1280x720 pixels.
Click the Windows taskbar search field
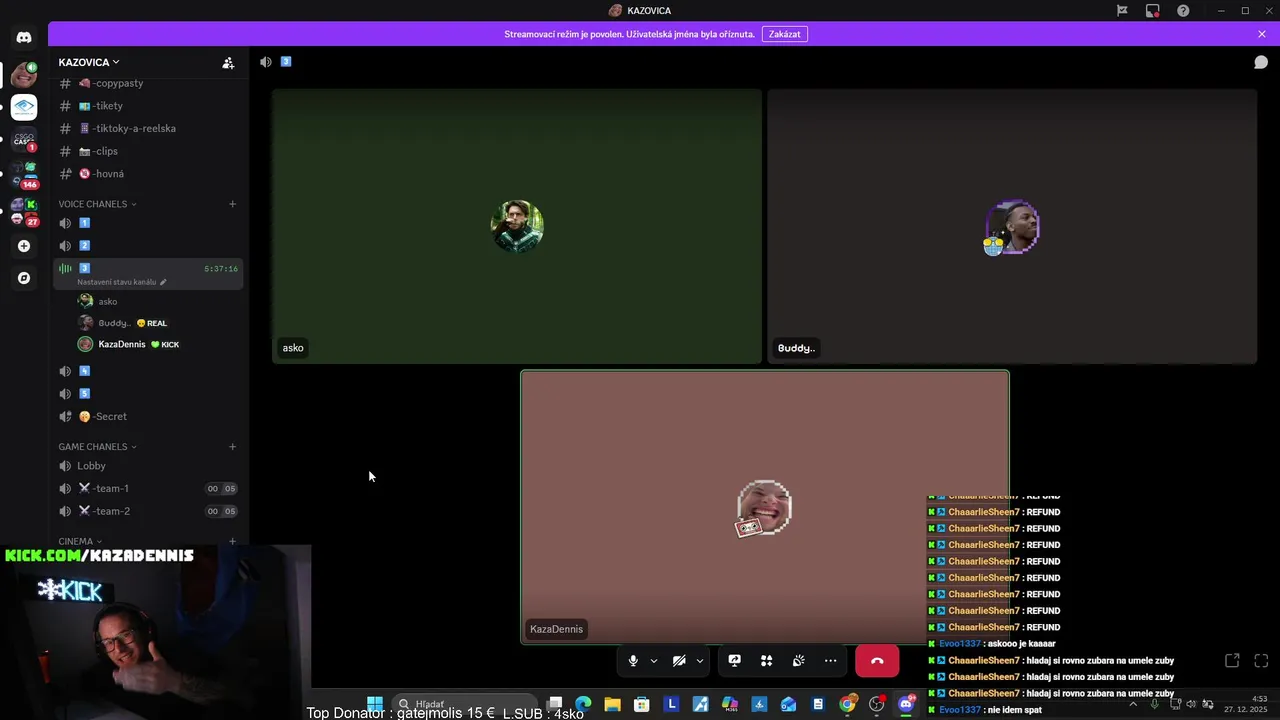(x=465, y=704)
